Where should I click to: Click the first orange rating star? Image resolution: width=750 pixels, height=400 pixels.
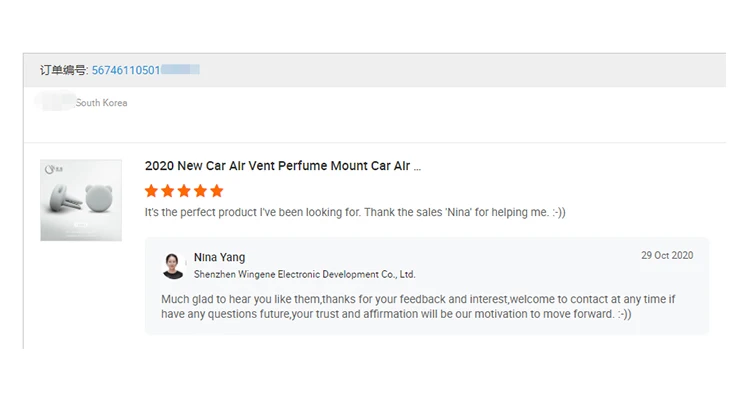tap(151, 191)
